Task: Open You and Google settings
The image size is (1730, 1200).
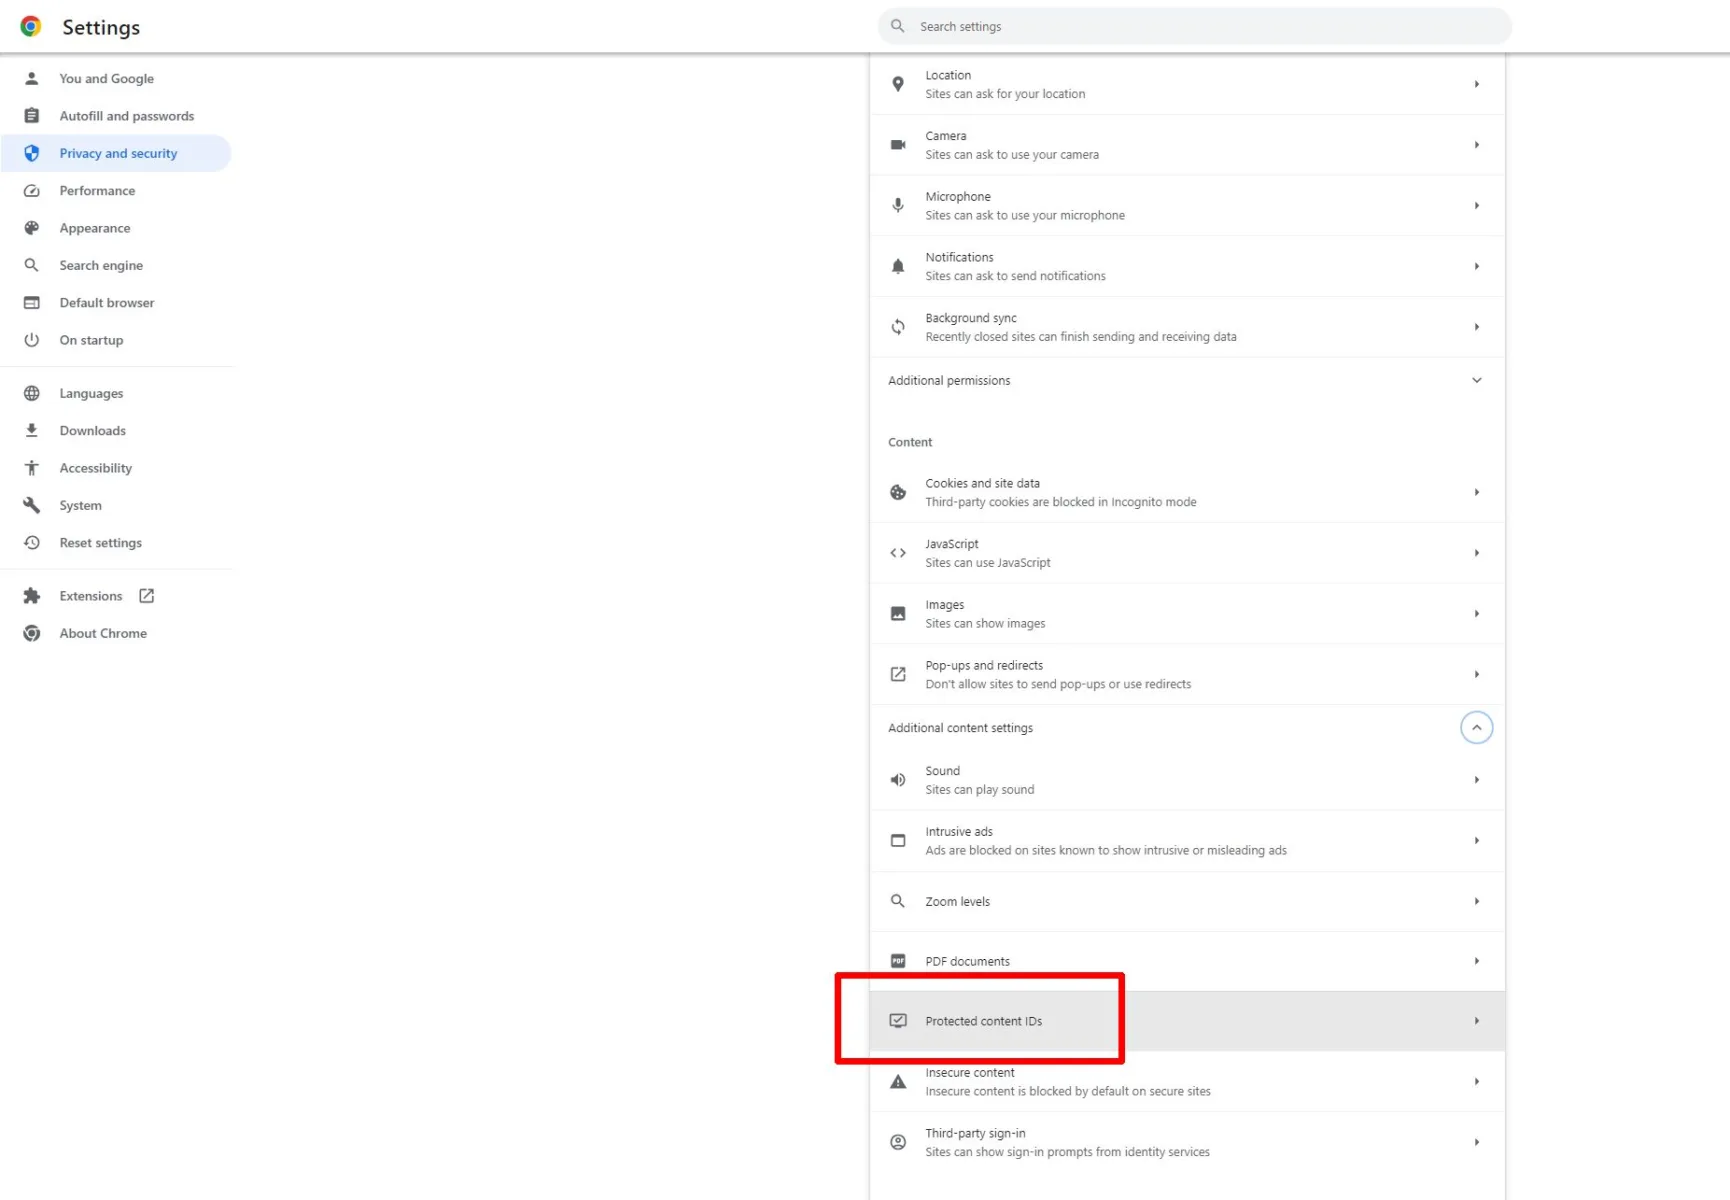Action: (106, 78)
